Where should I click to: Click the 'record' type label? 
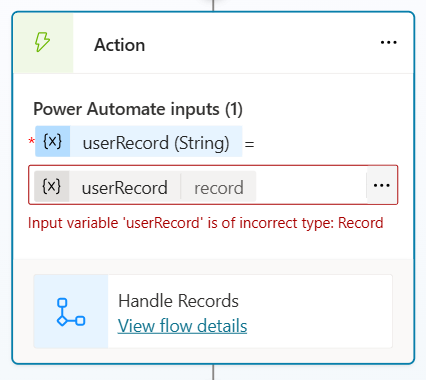(x=219, y=188)
